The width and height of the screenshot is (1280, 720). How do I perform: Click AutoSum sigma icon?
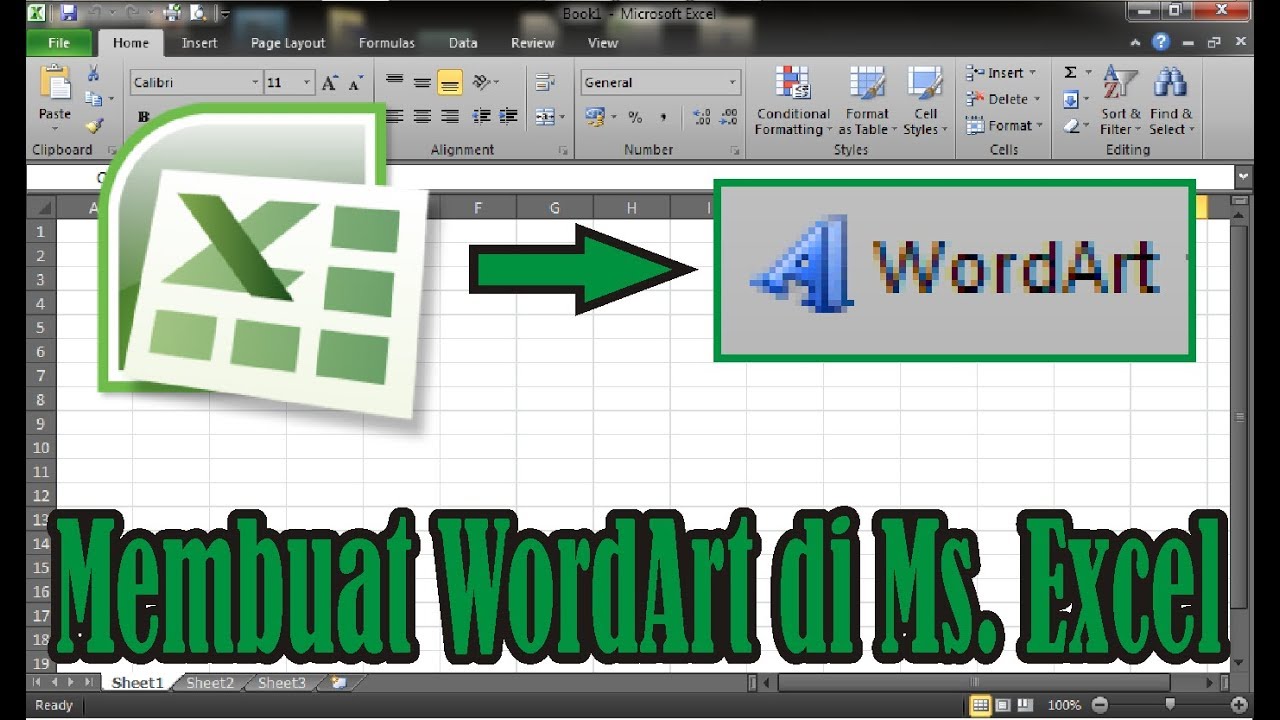click(1070, 73)
